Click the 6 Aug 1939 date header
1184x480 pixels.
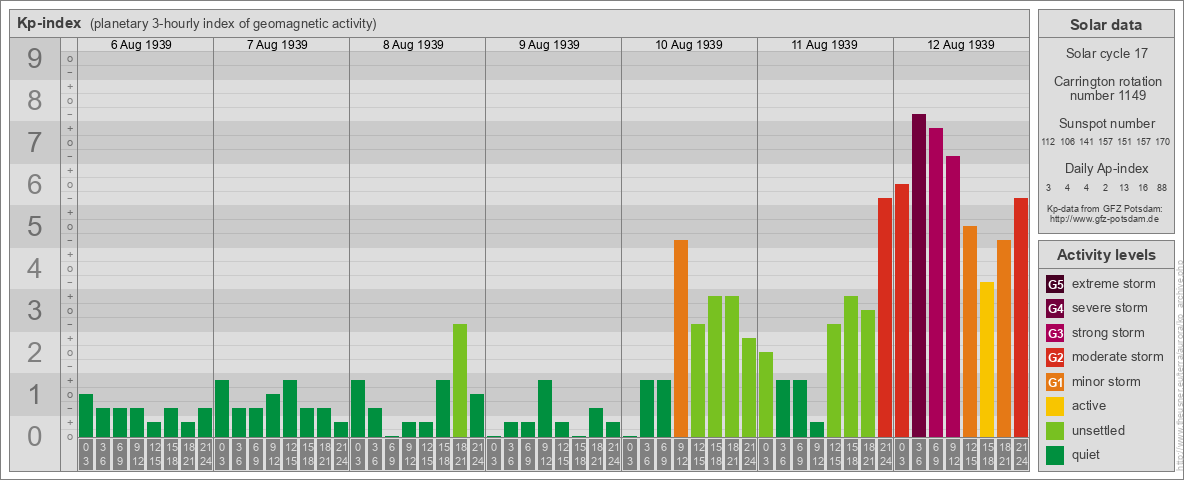(x=141, y=45)
